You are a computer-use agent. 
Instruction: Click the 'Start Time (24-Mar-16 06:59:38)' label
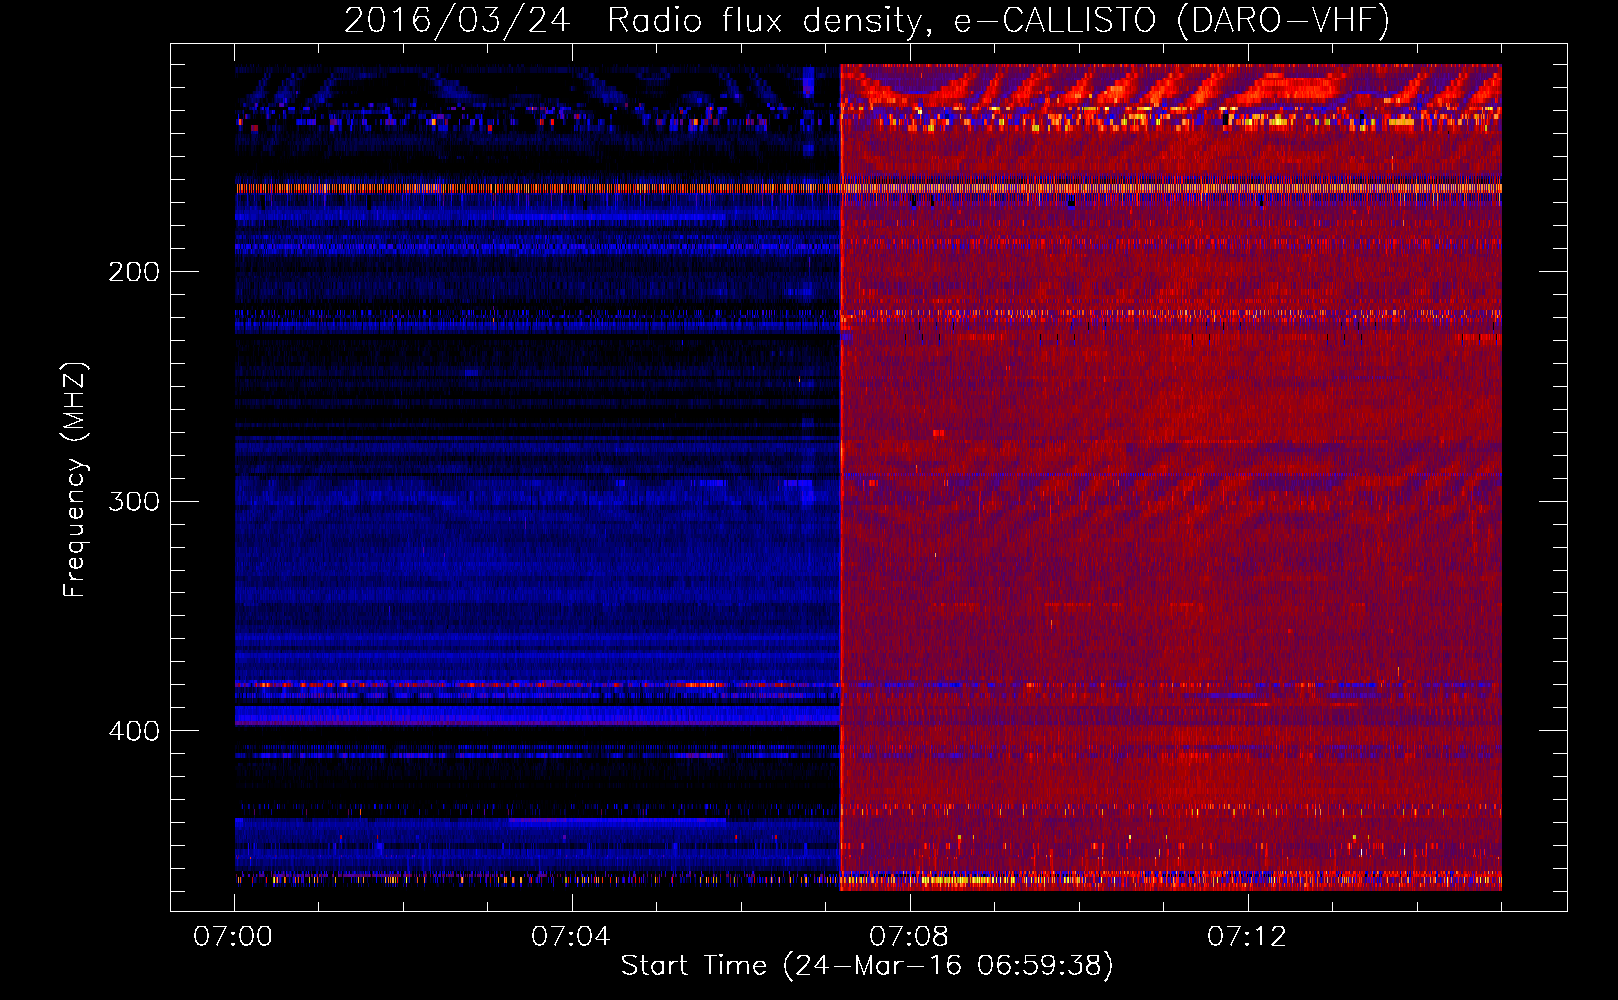[x=867, y=966]
